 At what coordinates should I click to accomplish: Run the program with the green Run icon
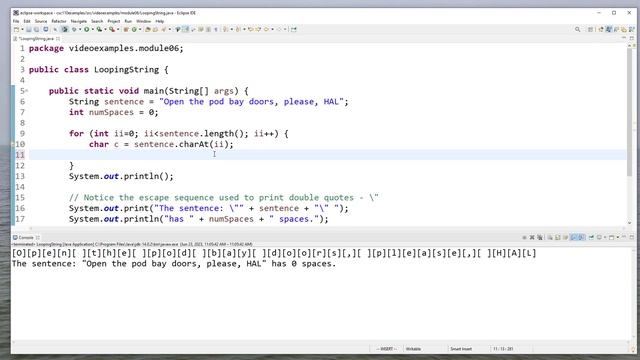(87, 29)
